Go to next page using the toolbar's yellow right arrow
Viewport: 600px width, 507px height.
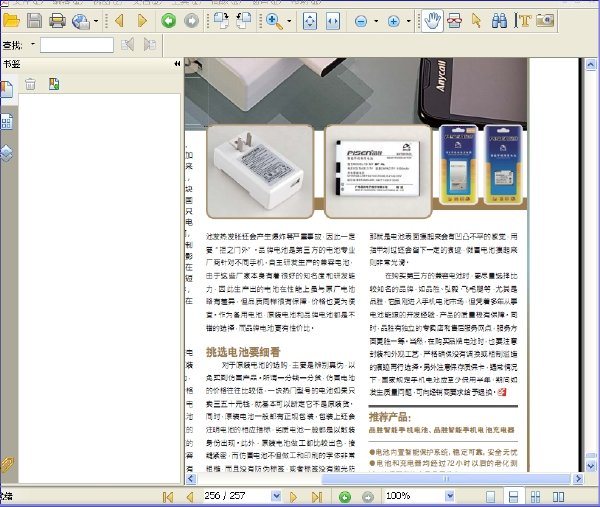(x=142, y=21)
